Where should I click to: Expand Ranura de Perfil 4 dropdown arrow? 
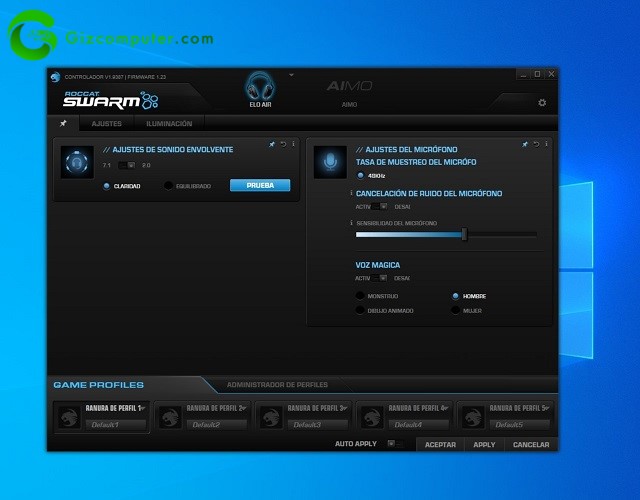(x=446, y=408)
